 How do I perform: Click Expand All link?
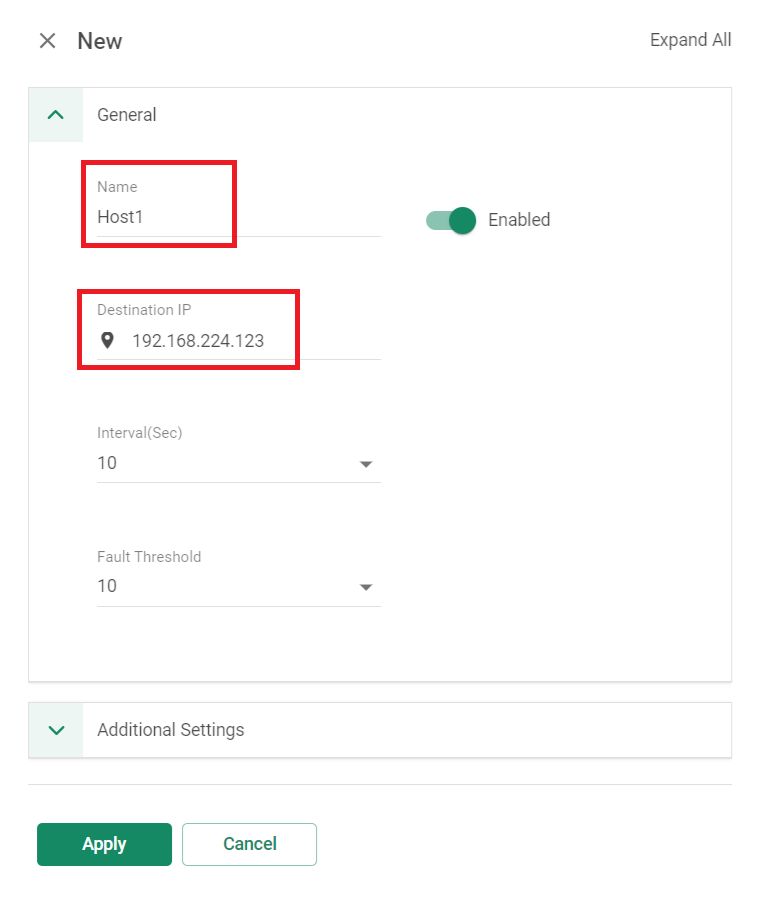click(690, 40)
